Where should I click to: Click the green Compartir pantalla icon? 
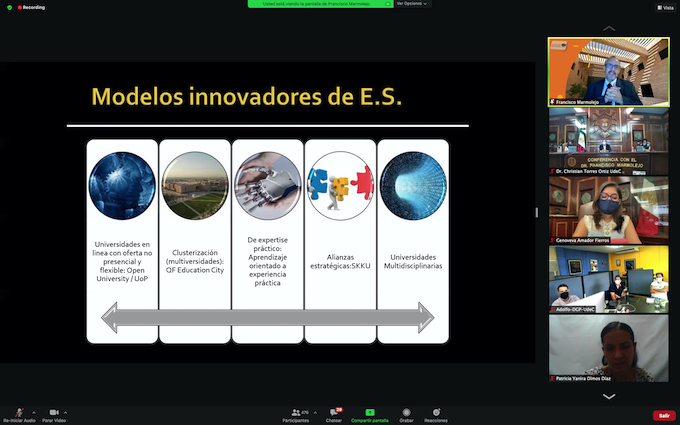coord(370,412)
